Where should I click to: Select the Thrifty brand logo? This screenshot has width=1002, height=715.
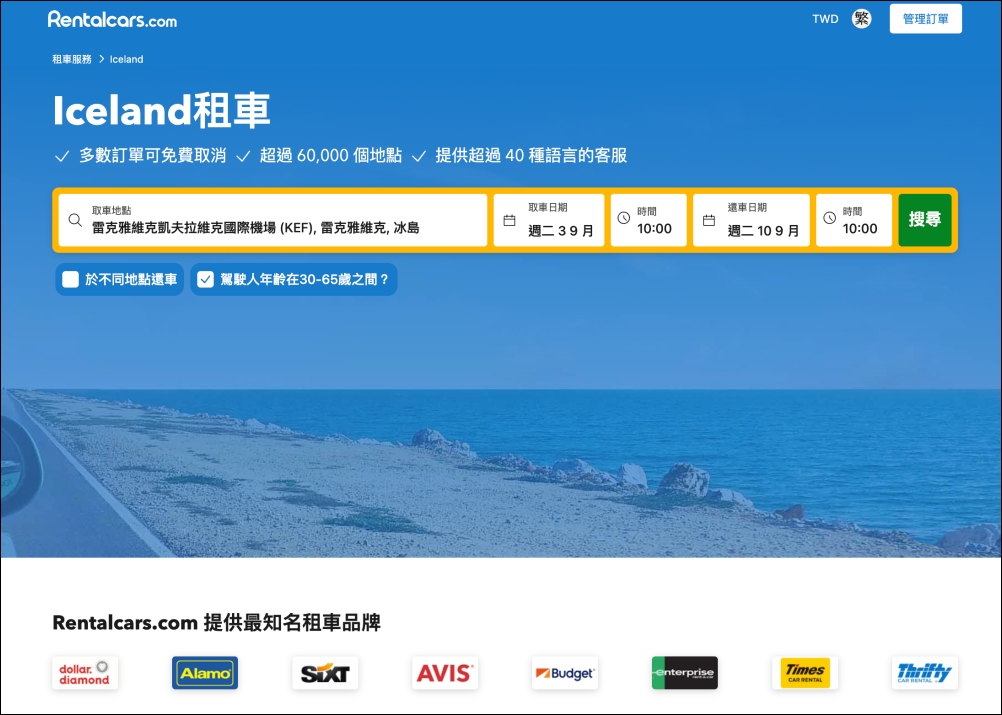[x=925, y=673]
